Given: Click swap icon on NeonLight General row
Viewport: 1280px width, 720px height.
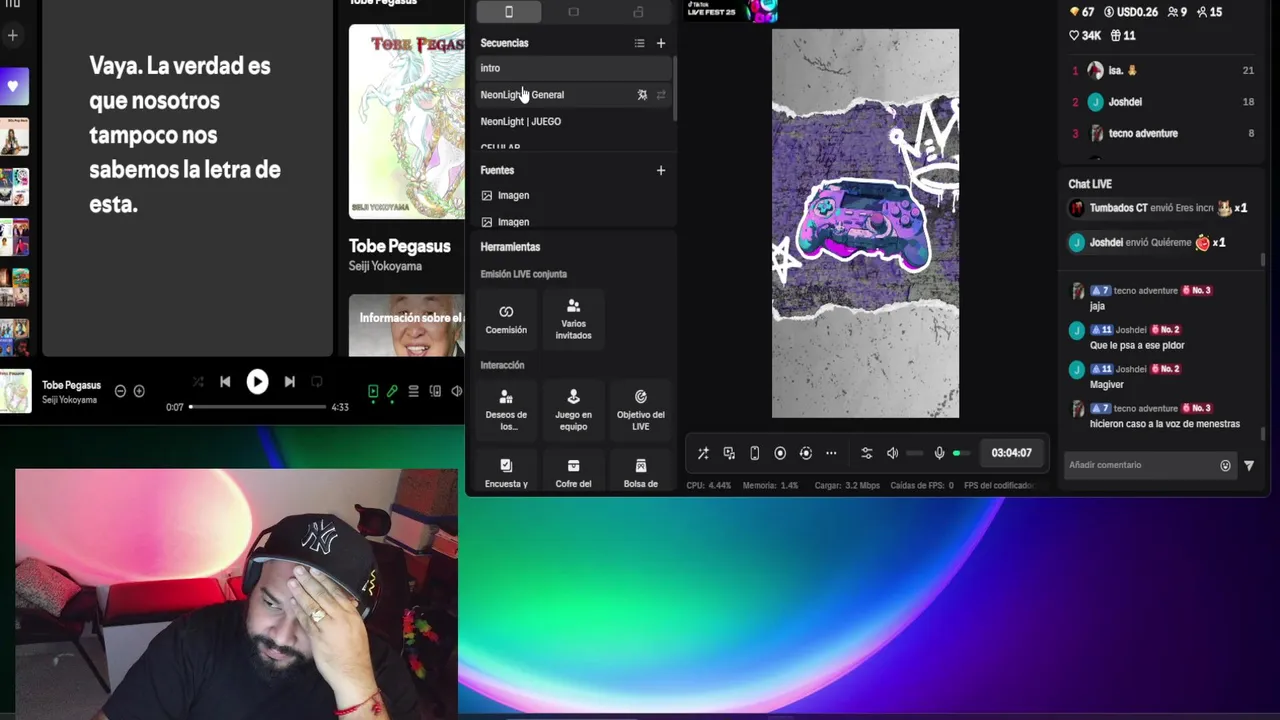Looking at the screenshot, I should coord(660,95).
